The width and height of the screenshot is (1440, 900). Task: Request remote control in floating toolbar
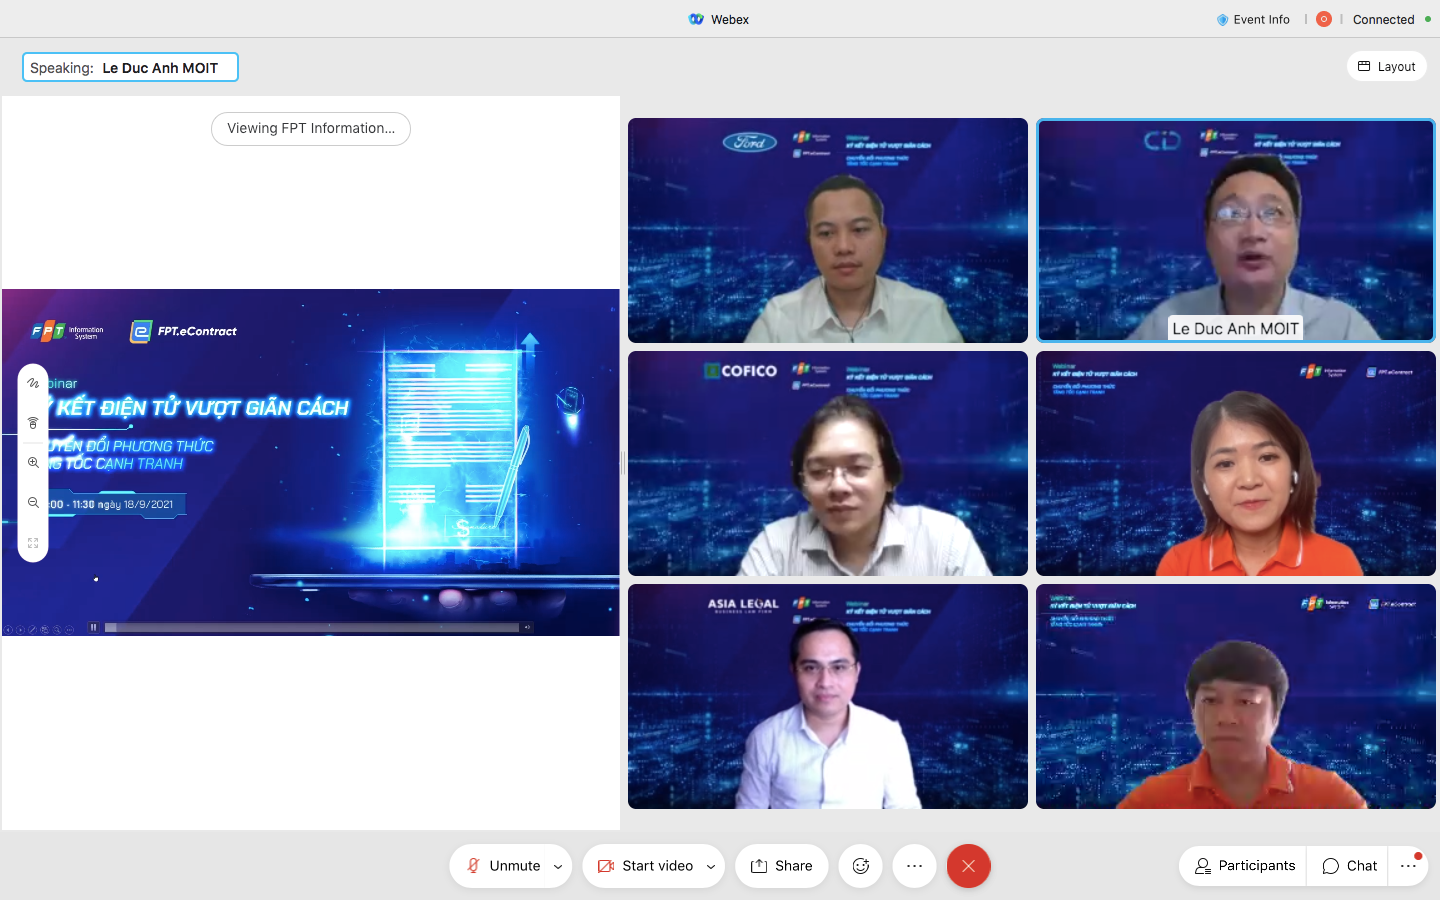point(33,423)
